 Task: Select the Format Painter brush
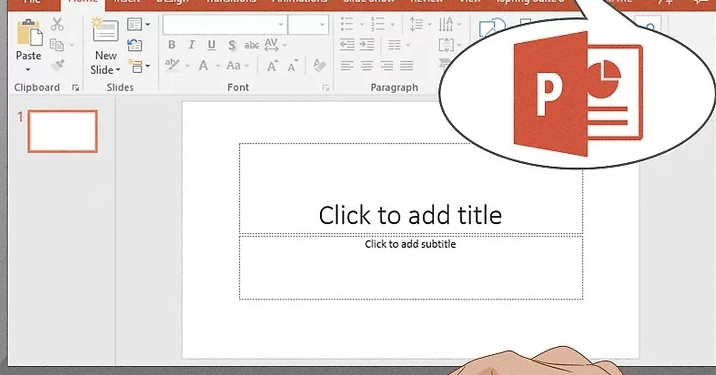coord(58,65)
